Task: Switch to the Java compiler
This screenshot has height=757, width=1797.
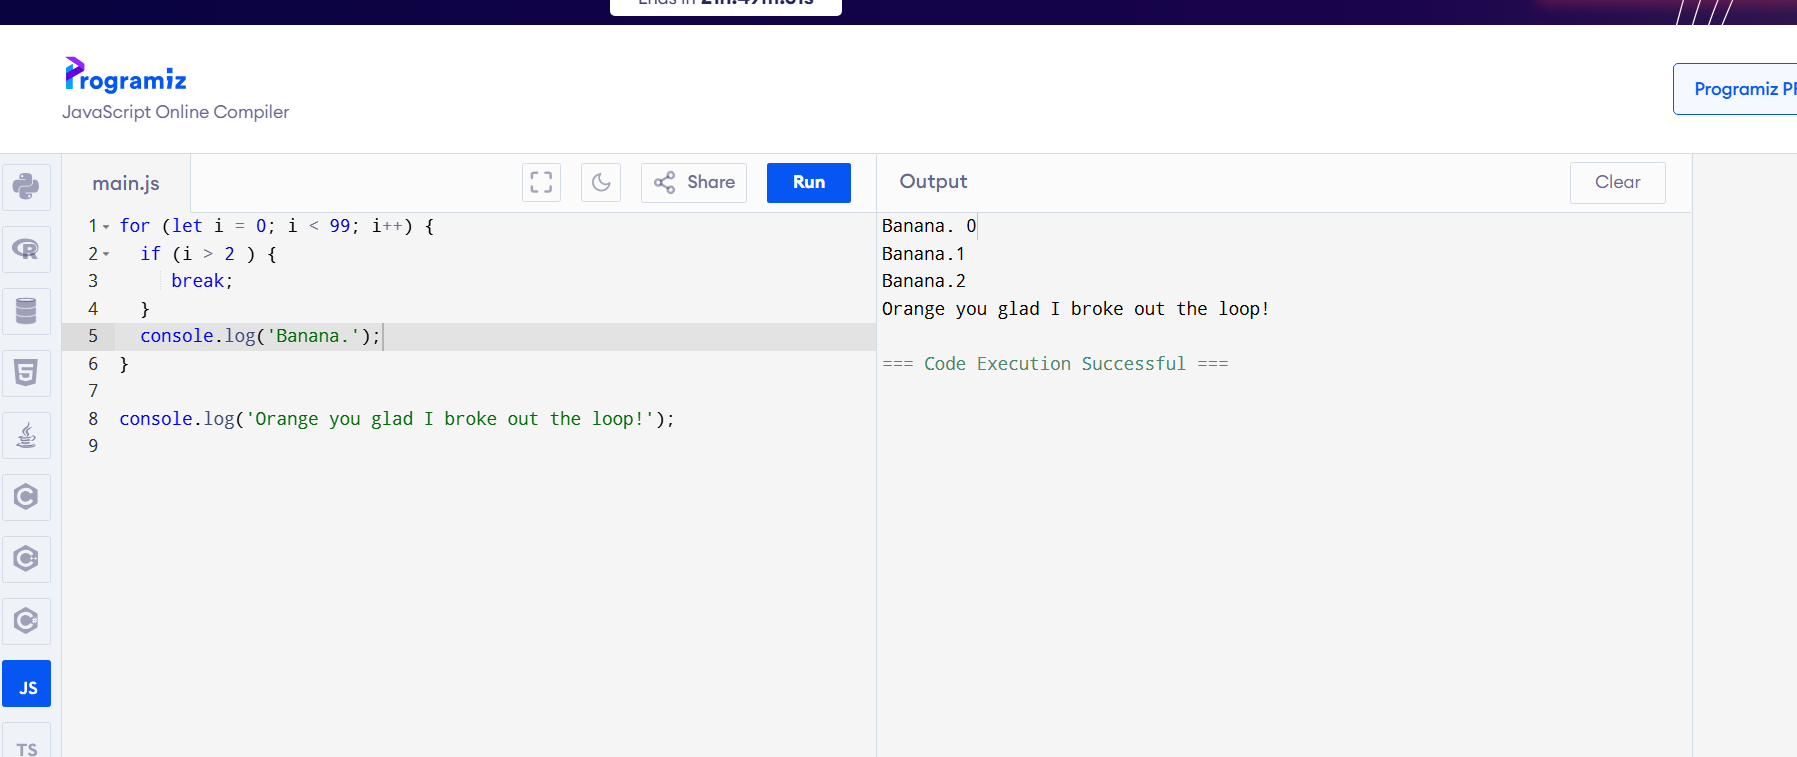Action: coord(26,435)
